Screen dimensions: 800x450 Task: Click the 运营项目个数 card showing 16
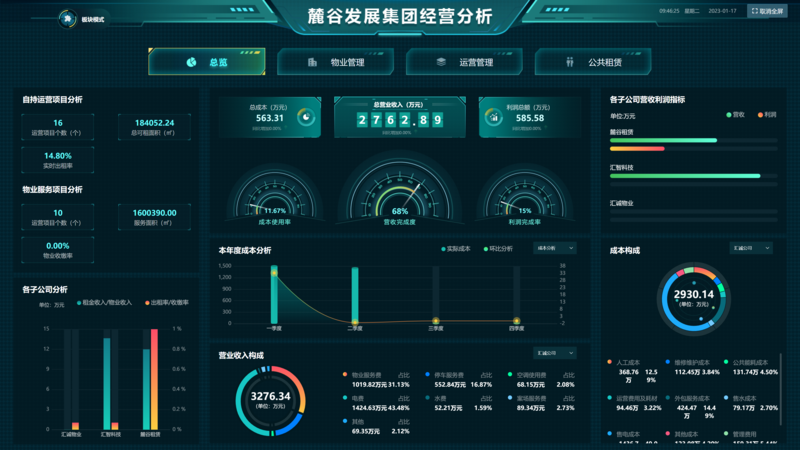click(x=58, y=127)
